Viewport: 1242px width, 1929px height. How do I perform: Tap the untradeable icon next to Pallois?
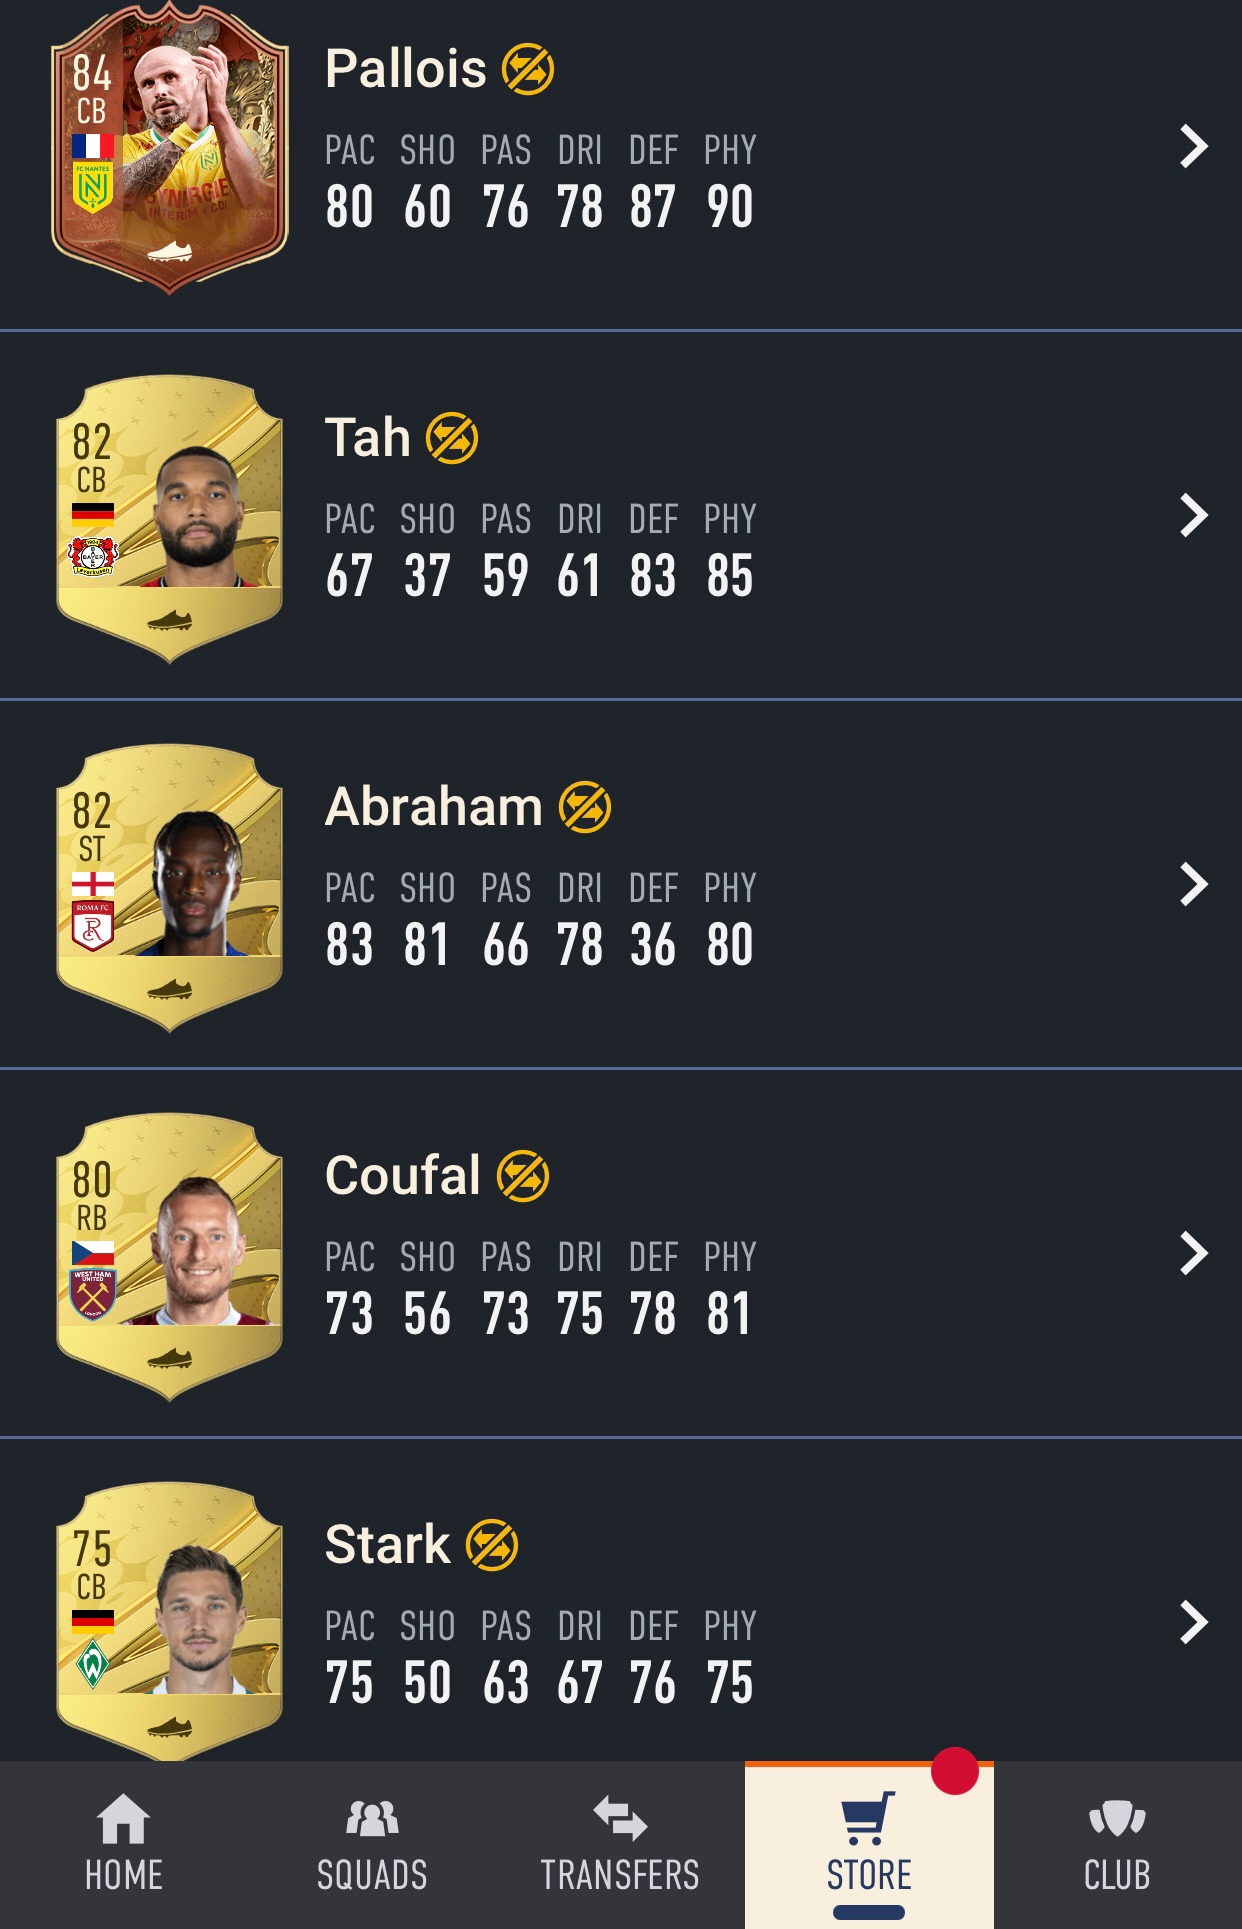tap(528, 69)
